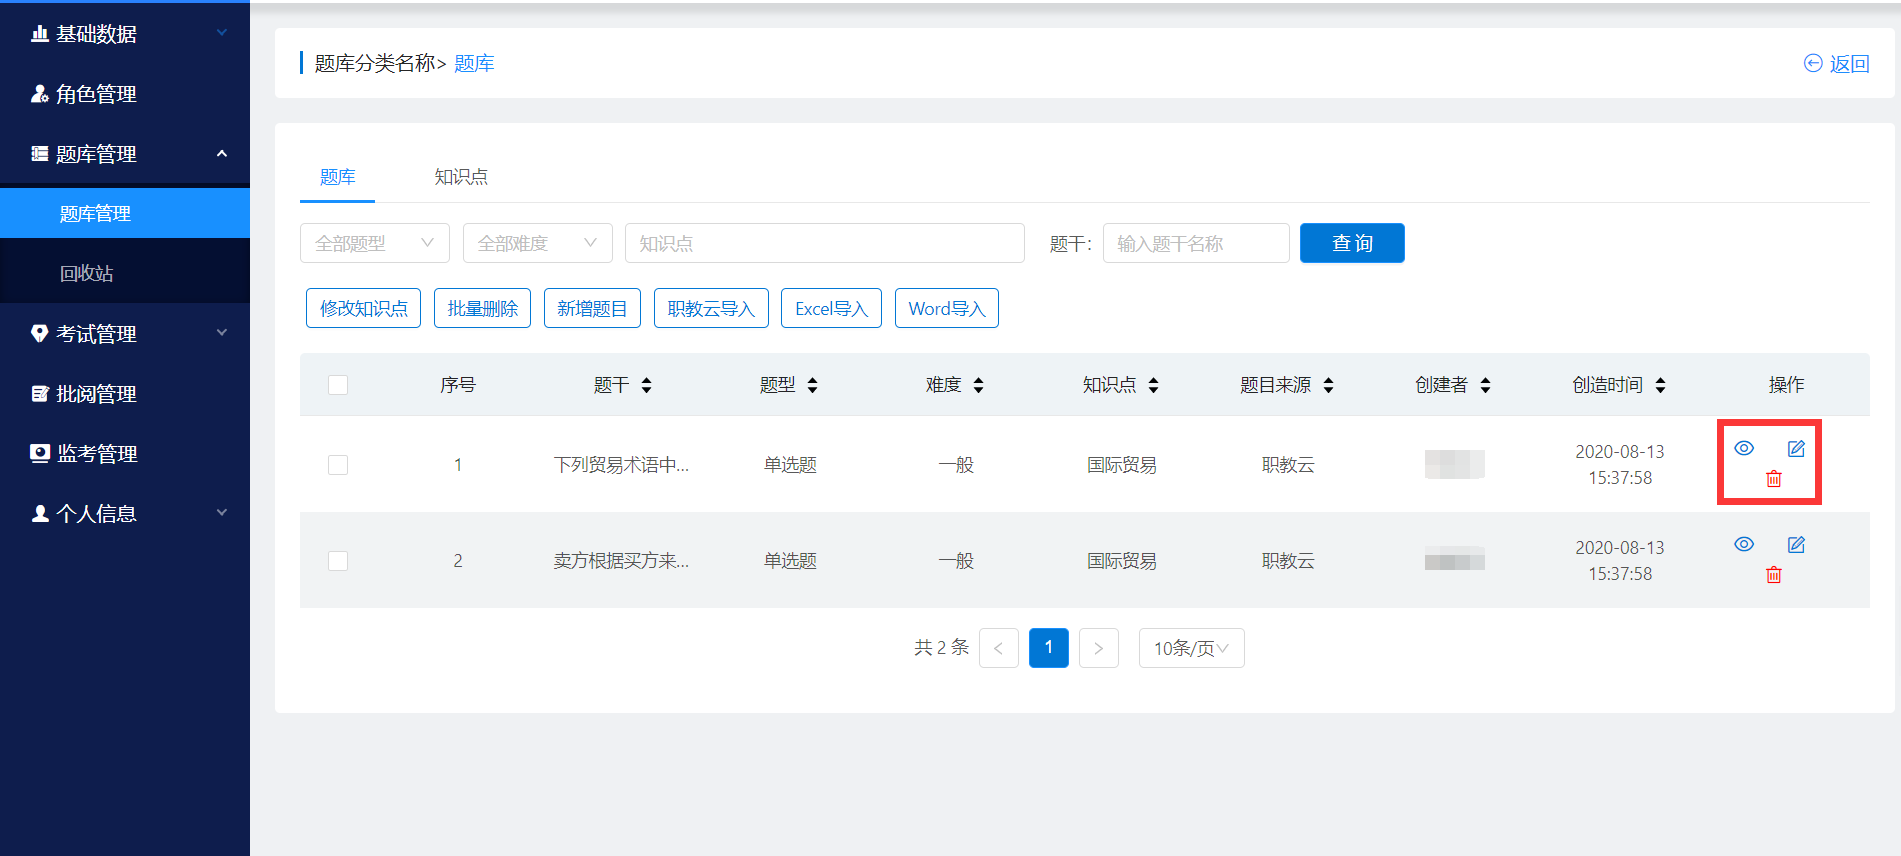This screenshot has width=1901, height=856.
Task: Click the 国际贸易 cell in row 1
Action: click(x=1122, y=465)
